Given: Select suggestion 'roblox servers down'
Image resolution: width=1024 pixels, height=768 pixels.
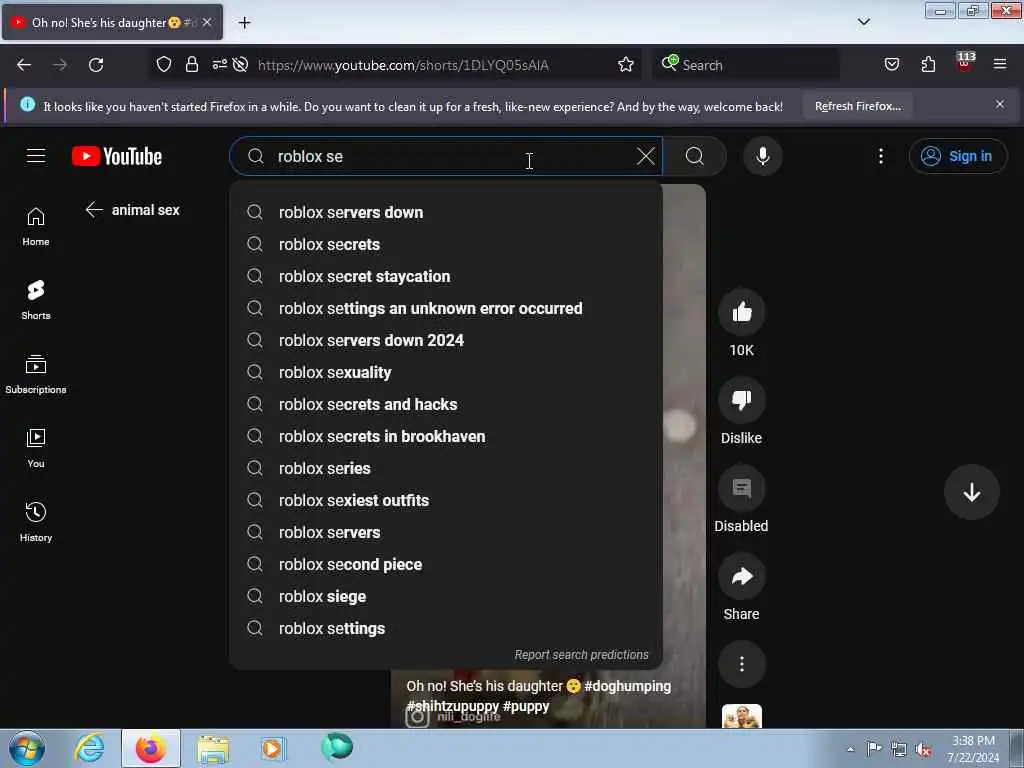Looking at the screenshot, I should tap(445, 212).
